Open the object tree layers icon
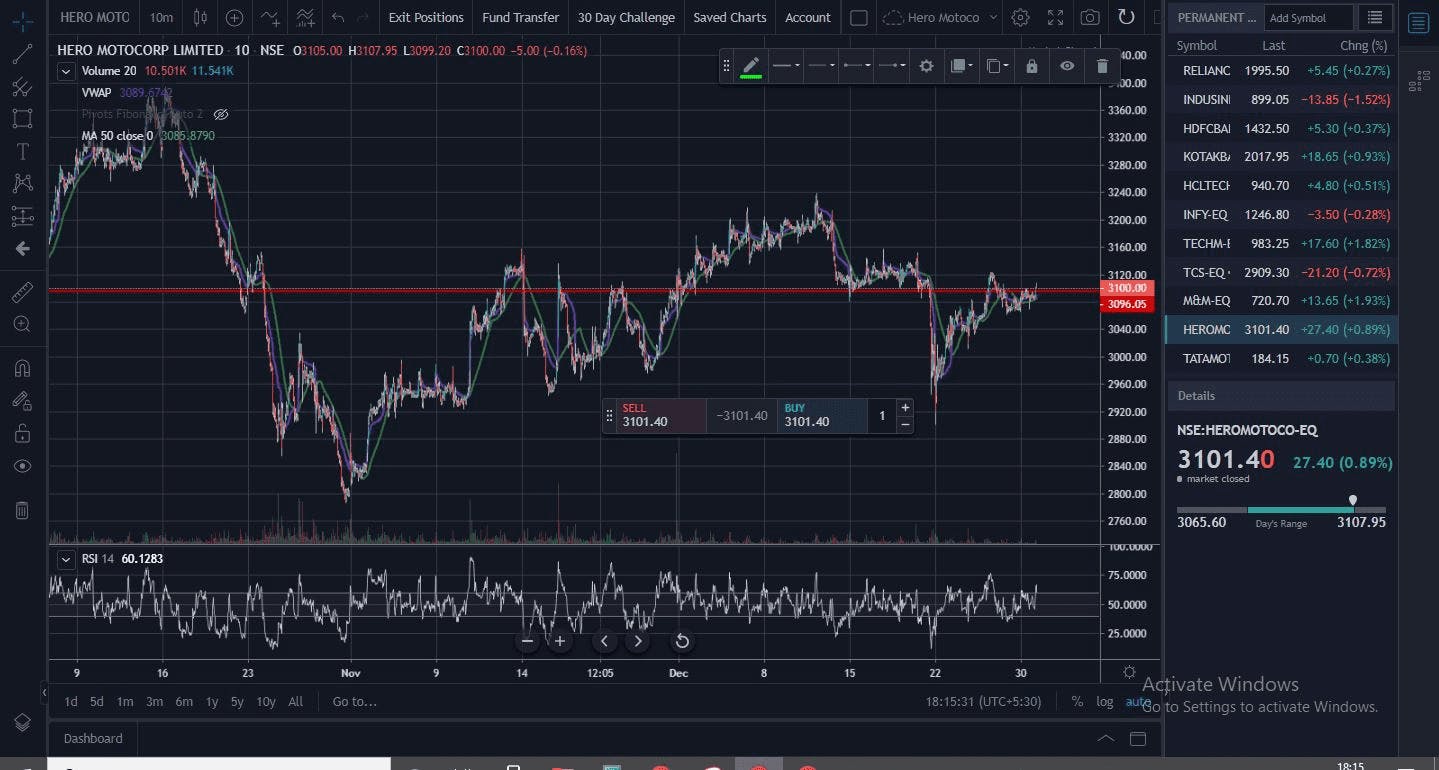1439x770 pixels. click(x=22, y=722)
